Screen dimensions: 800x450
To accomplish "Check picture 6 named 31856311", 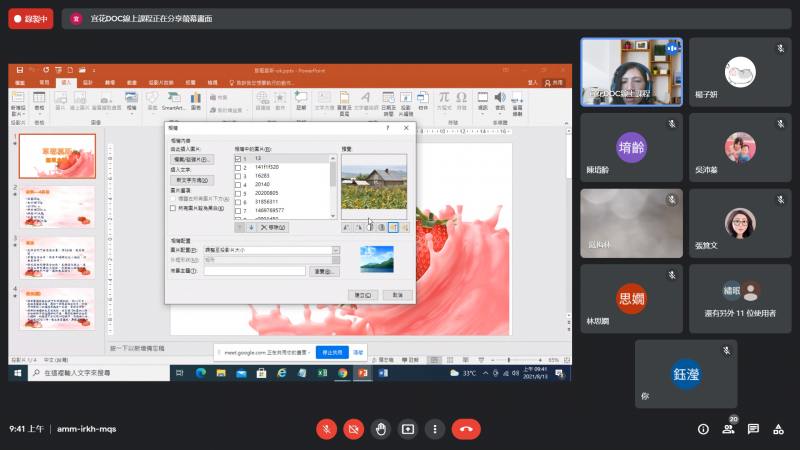I will [x=238, y=202].
